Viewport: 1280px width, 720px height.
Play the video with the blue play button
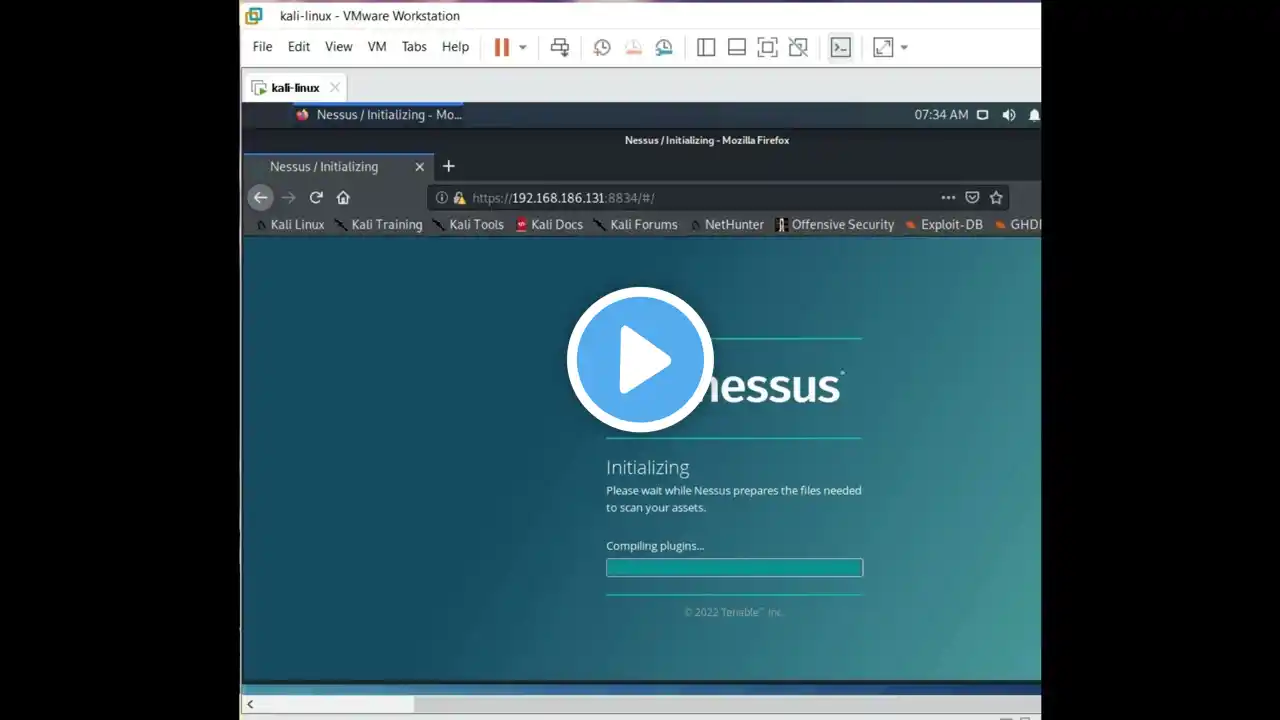tap(640, 359)
